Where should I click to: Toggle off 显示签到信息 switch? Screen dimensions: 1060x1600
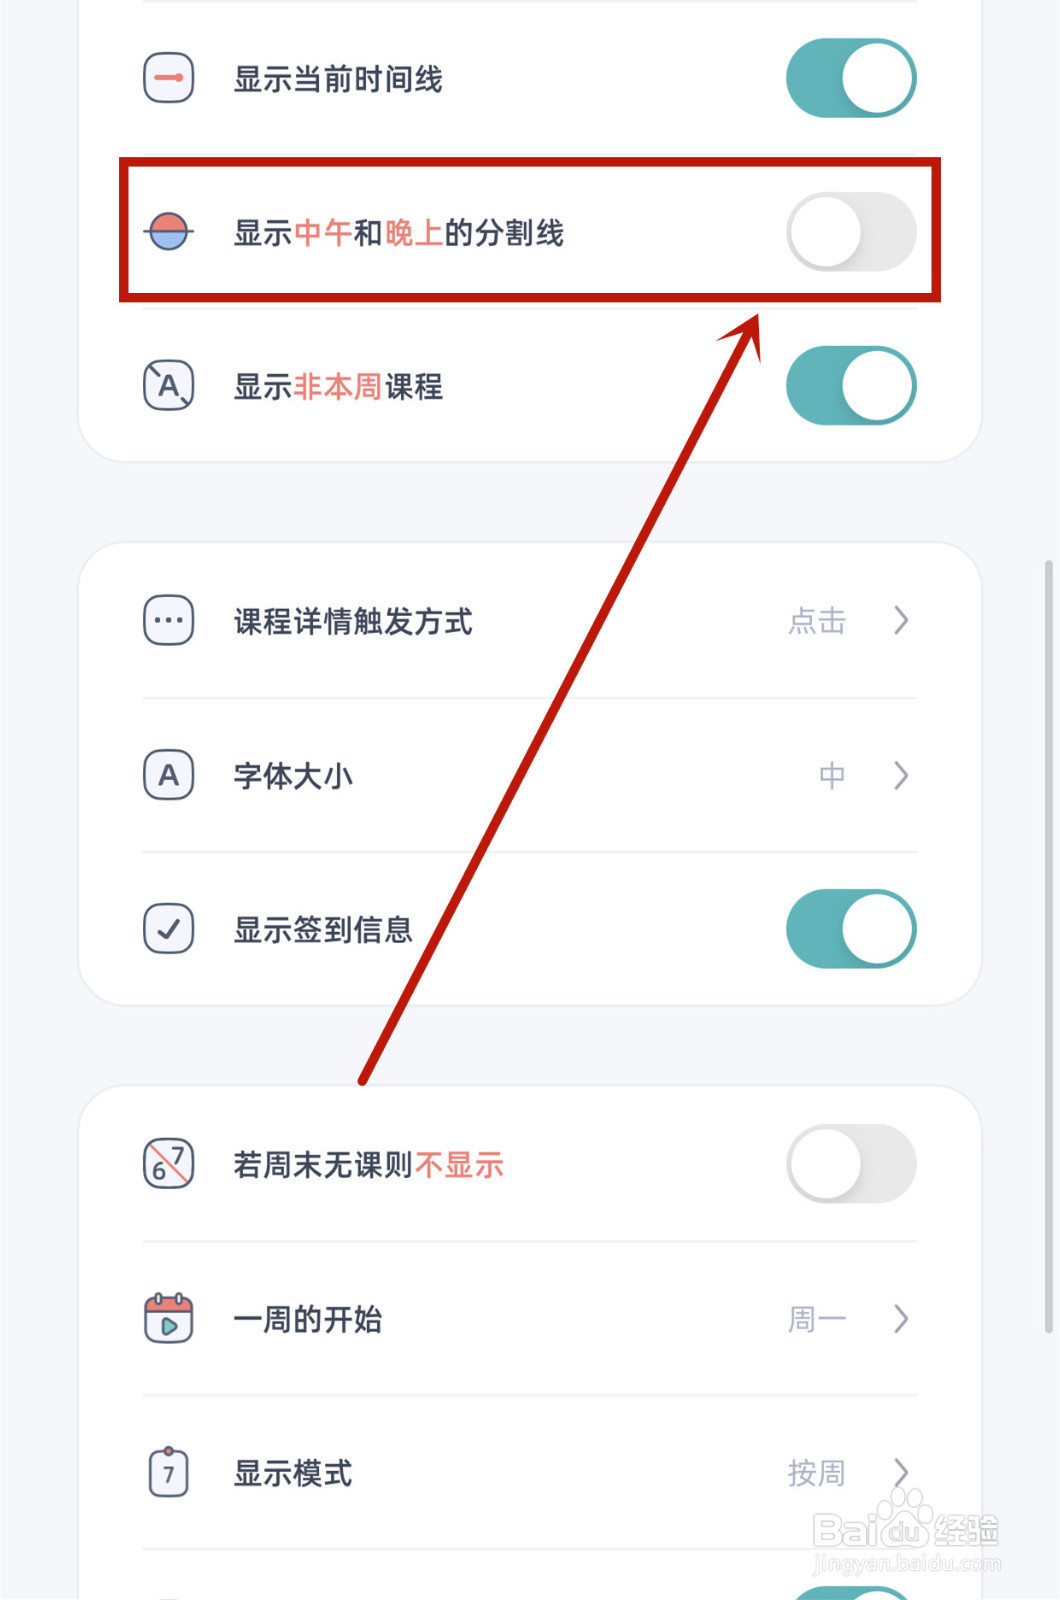tap(851, 929)
